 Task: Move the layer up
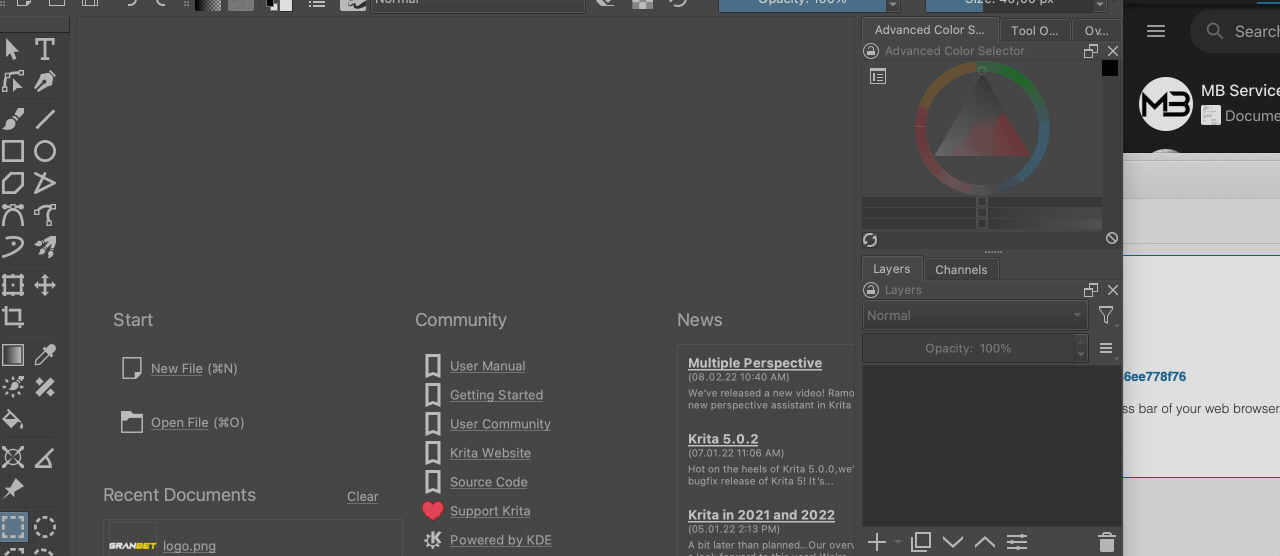click(985, 542)
